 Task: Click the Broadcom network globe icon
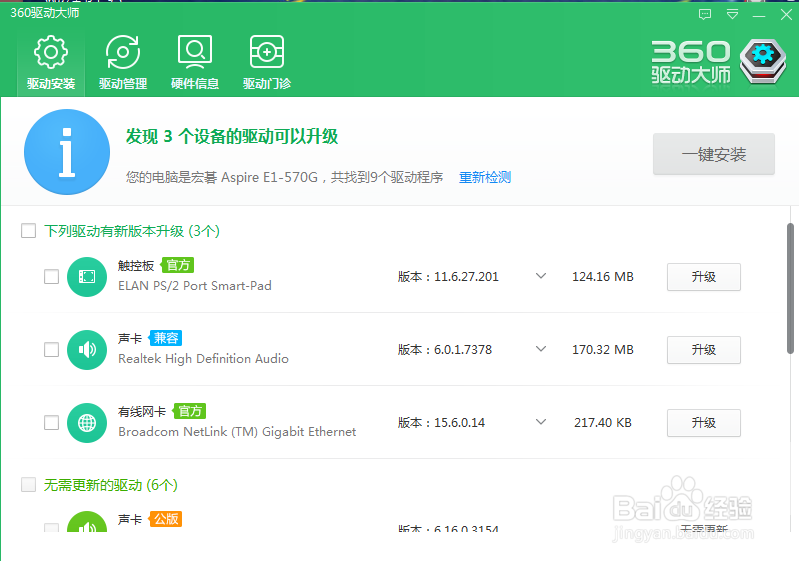pos(87,422)
